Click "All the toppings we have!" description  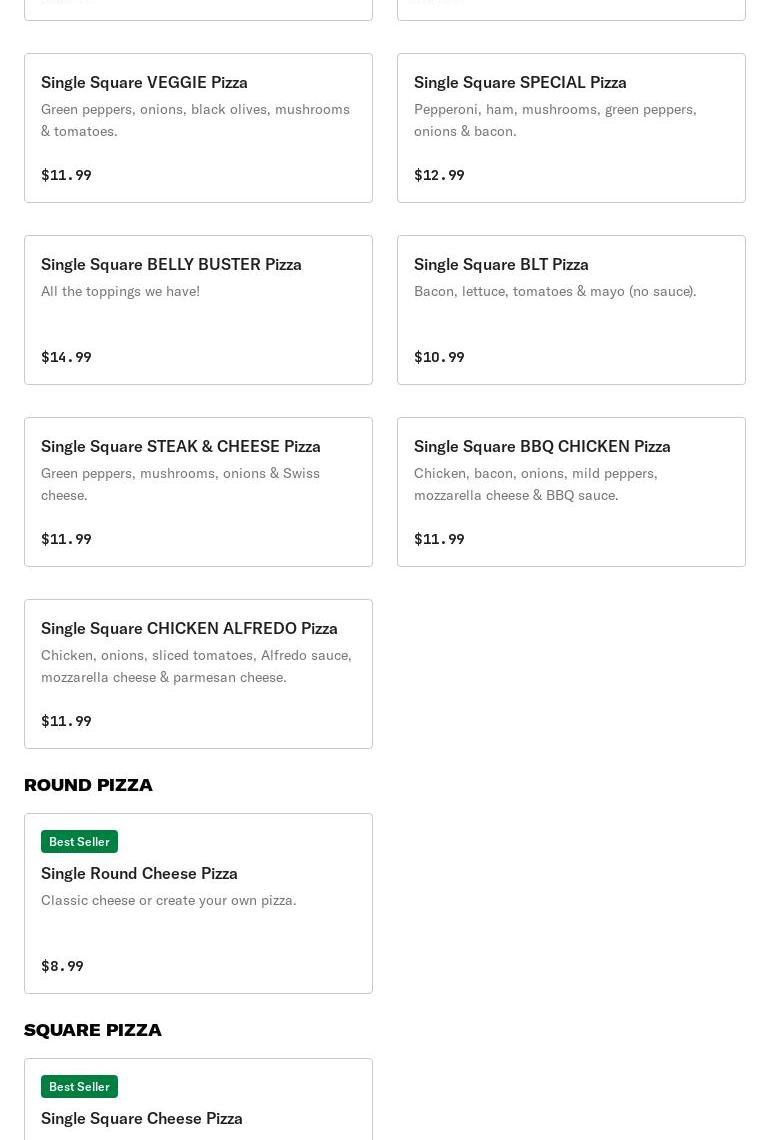[120, 291]
